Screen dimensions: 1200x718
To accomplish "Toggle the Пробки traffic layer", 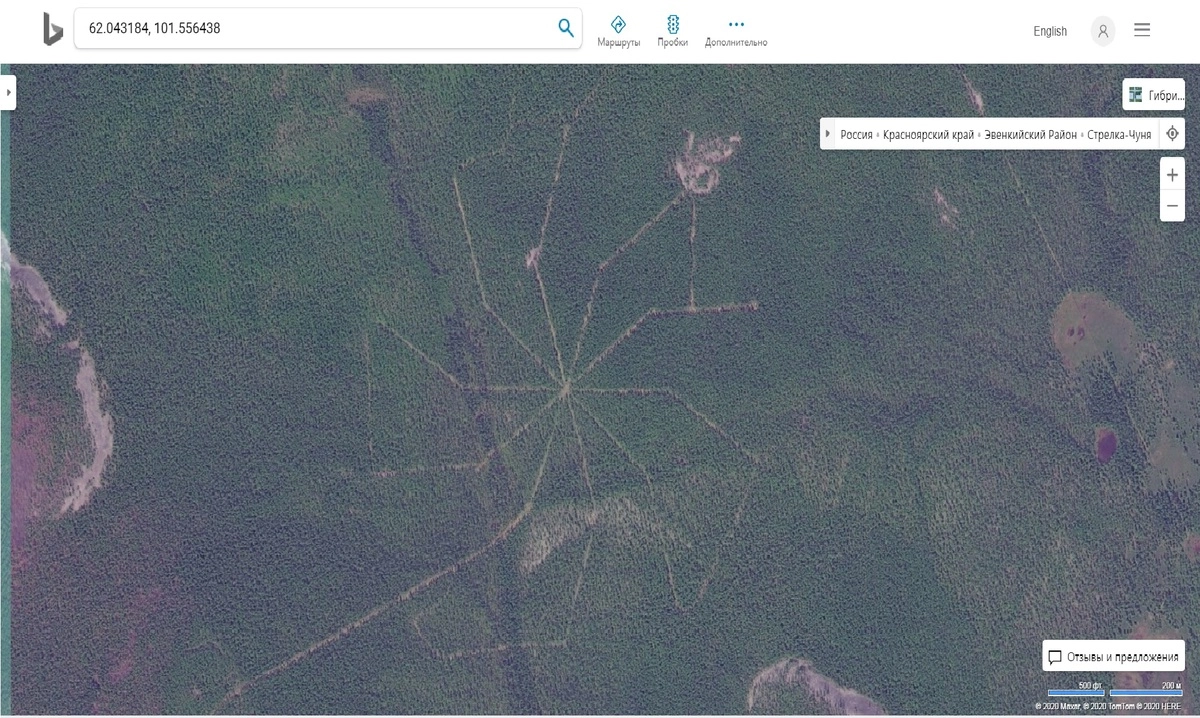I will pyautogui.click(x=672, y=31).
